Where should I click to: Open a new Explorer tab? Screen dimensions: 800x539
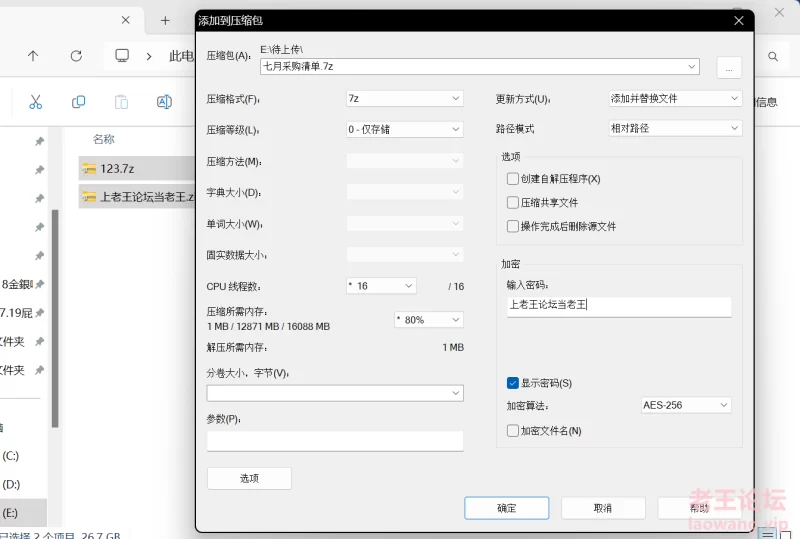165,20
